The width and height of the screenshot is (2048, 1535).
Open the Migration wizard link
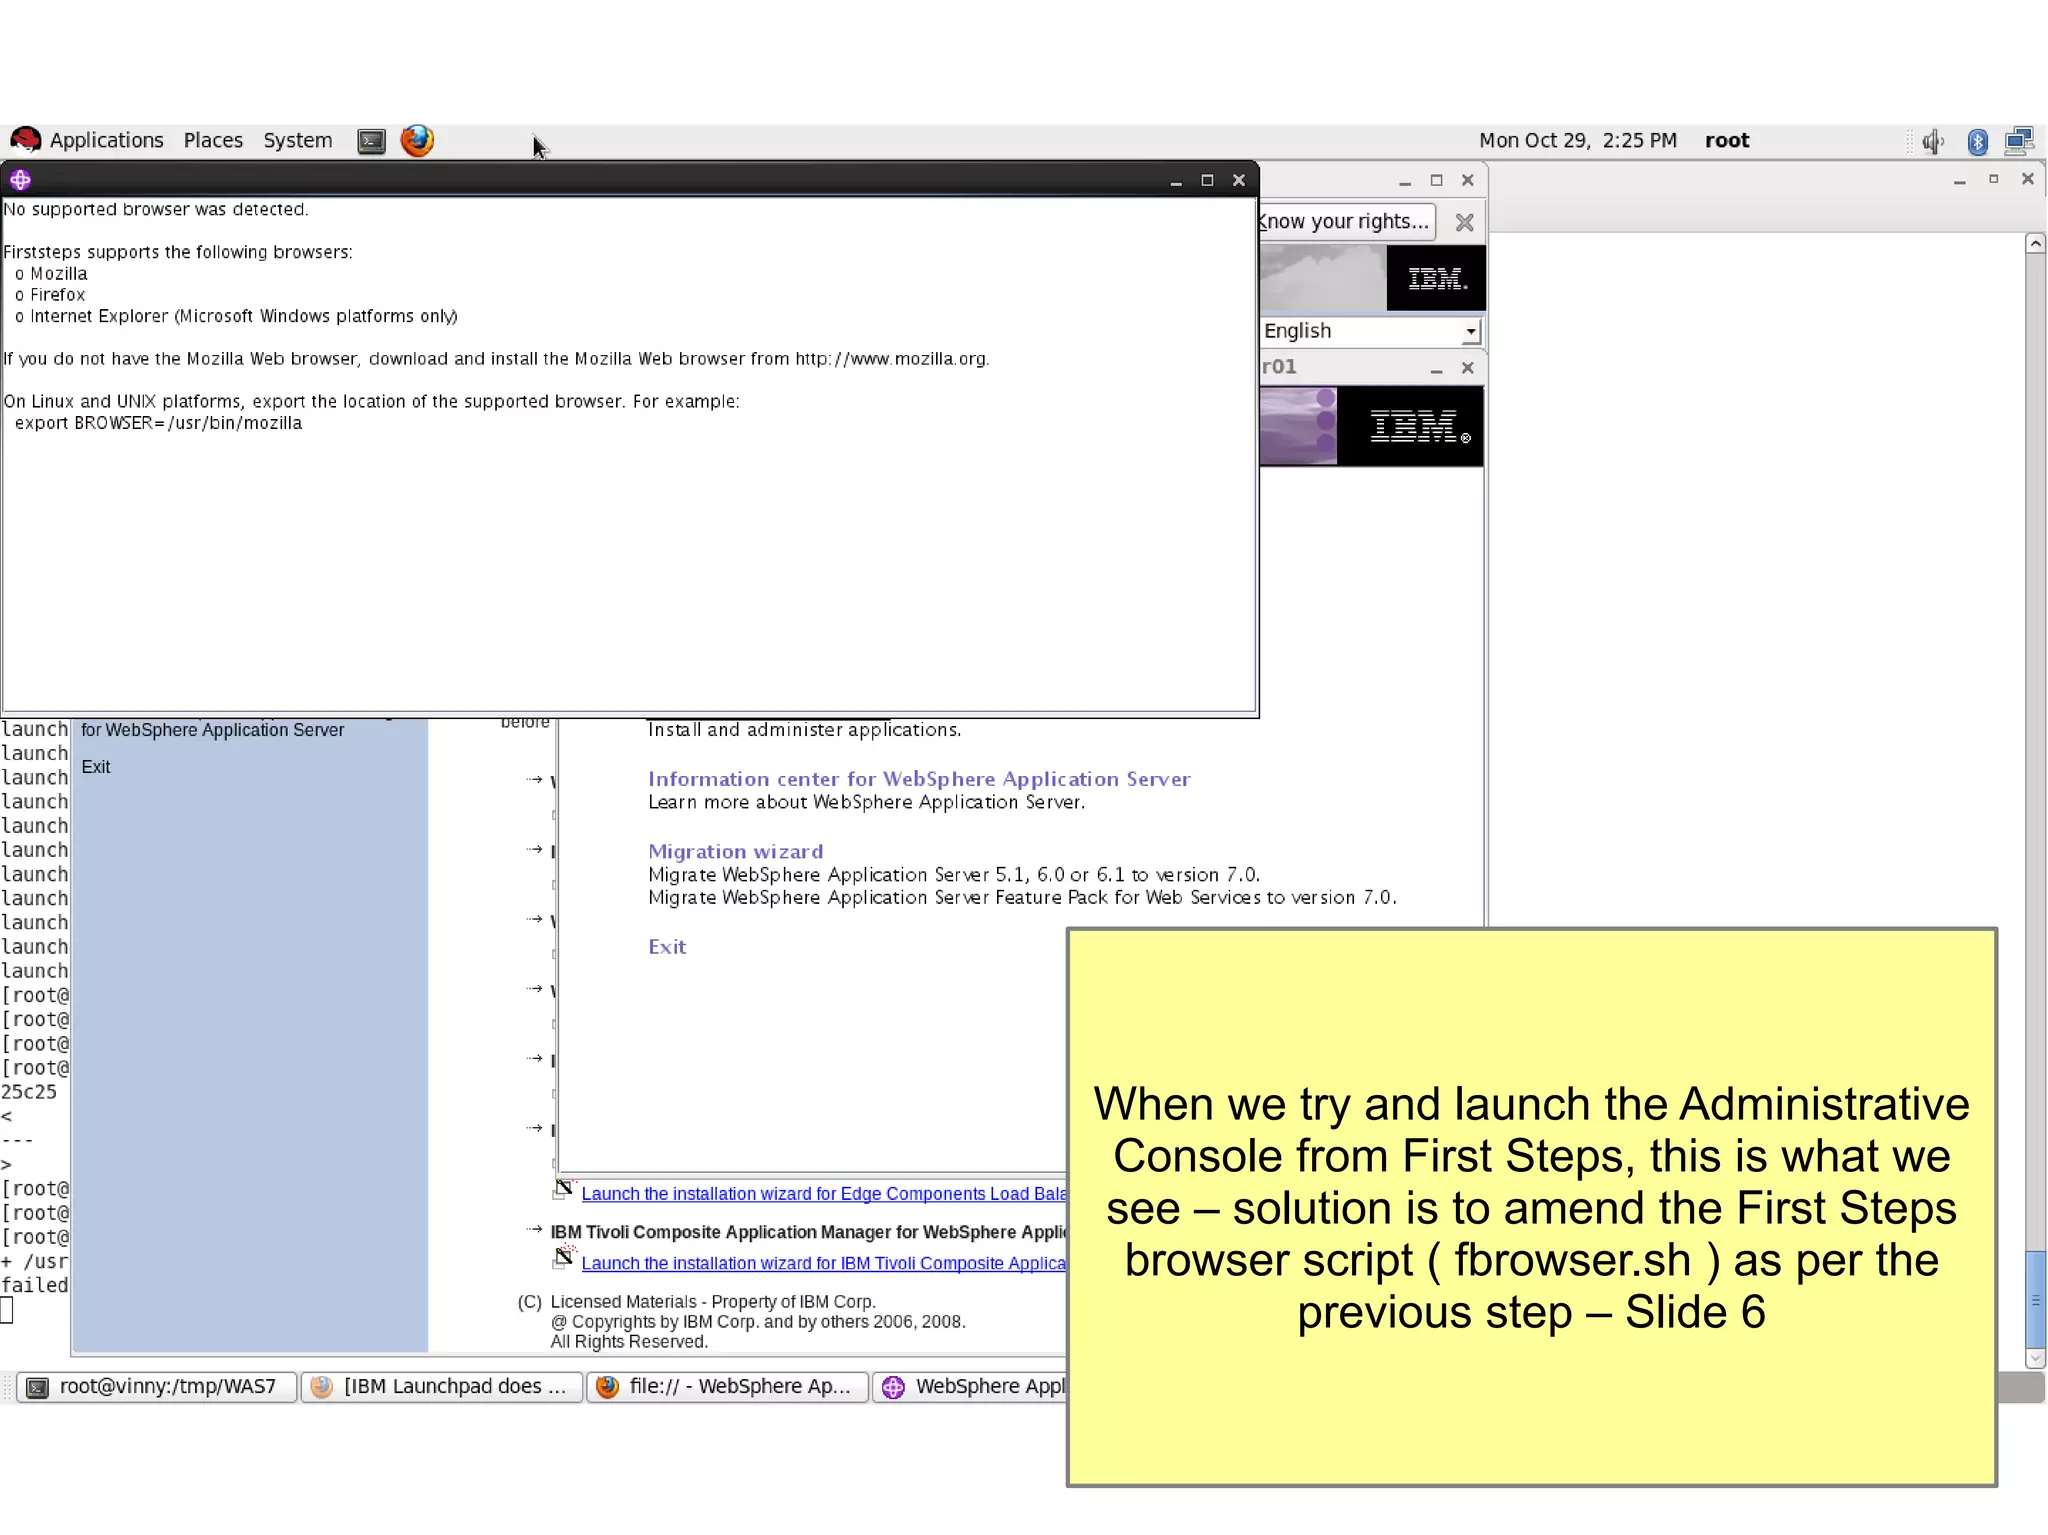pyautogui.click(x=736, y=852)
